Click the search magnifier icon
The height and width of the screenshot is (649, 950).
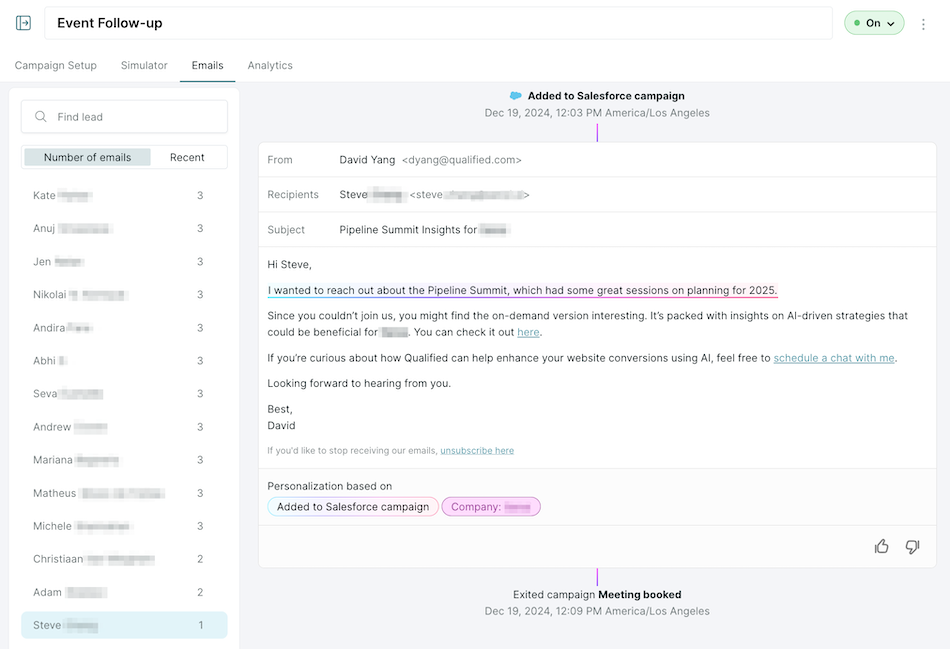[41, 116]
